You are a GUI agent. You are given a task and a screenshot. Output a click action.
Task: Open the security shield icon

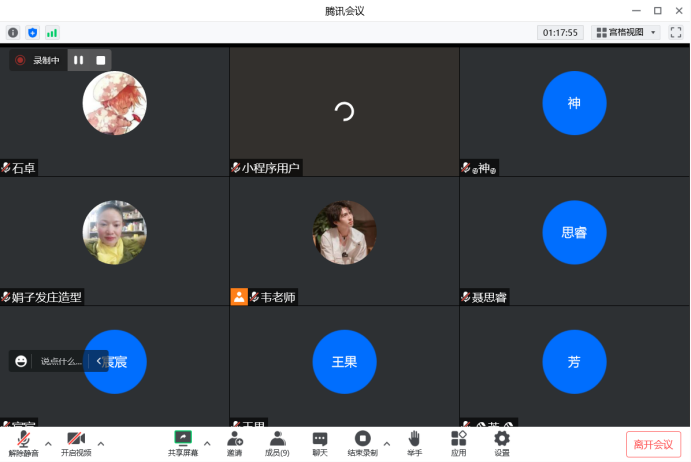pos(32,33)
